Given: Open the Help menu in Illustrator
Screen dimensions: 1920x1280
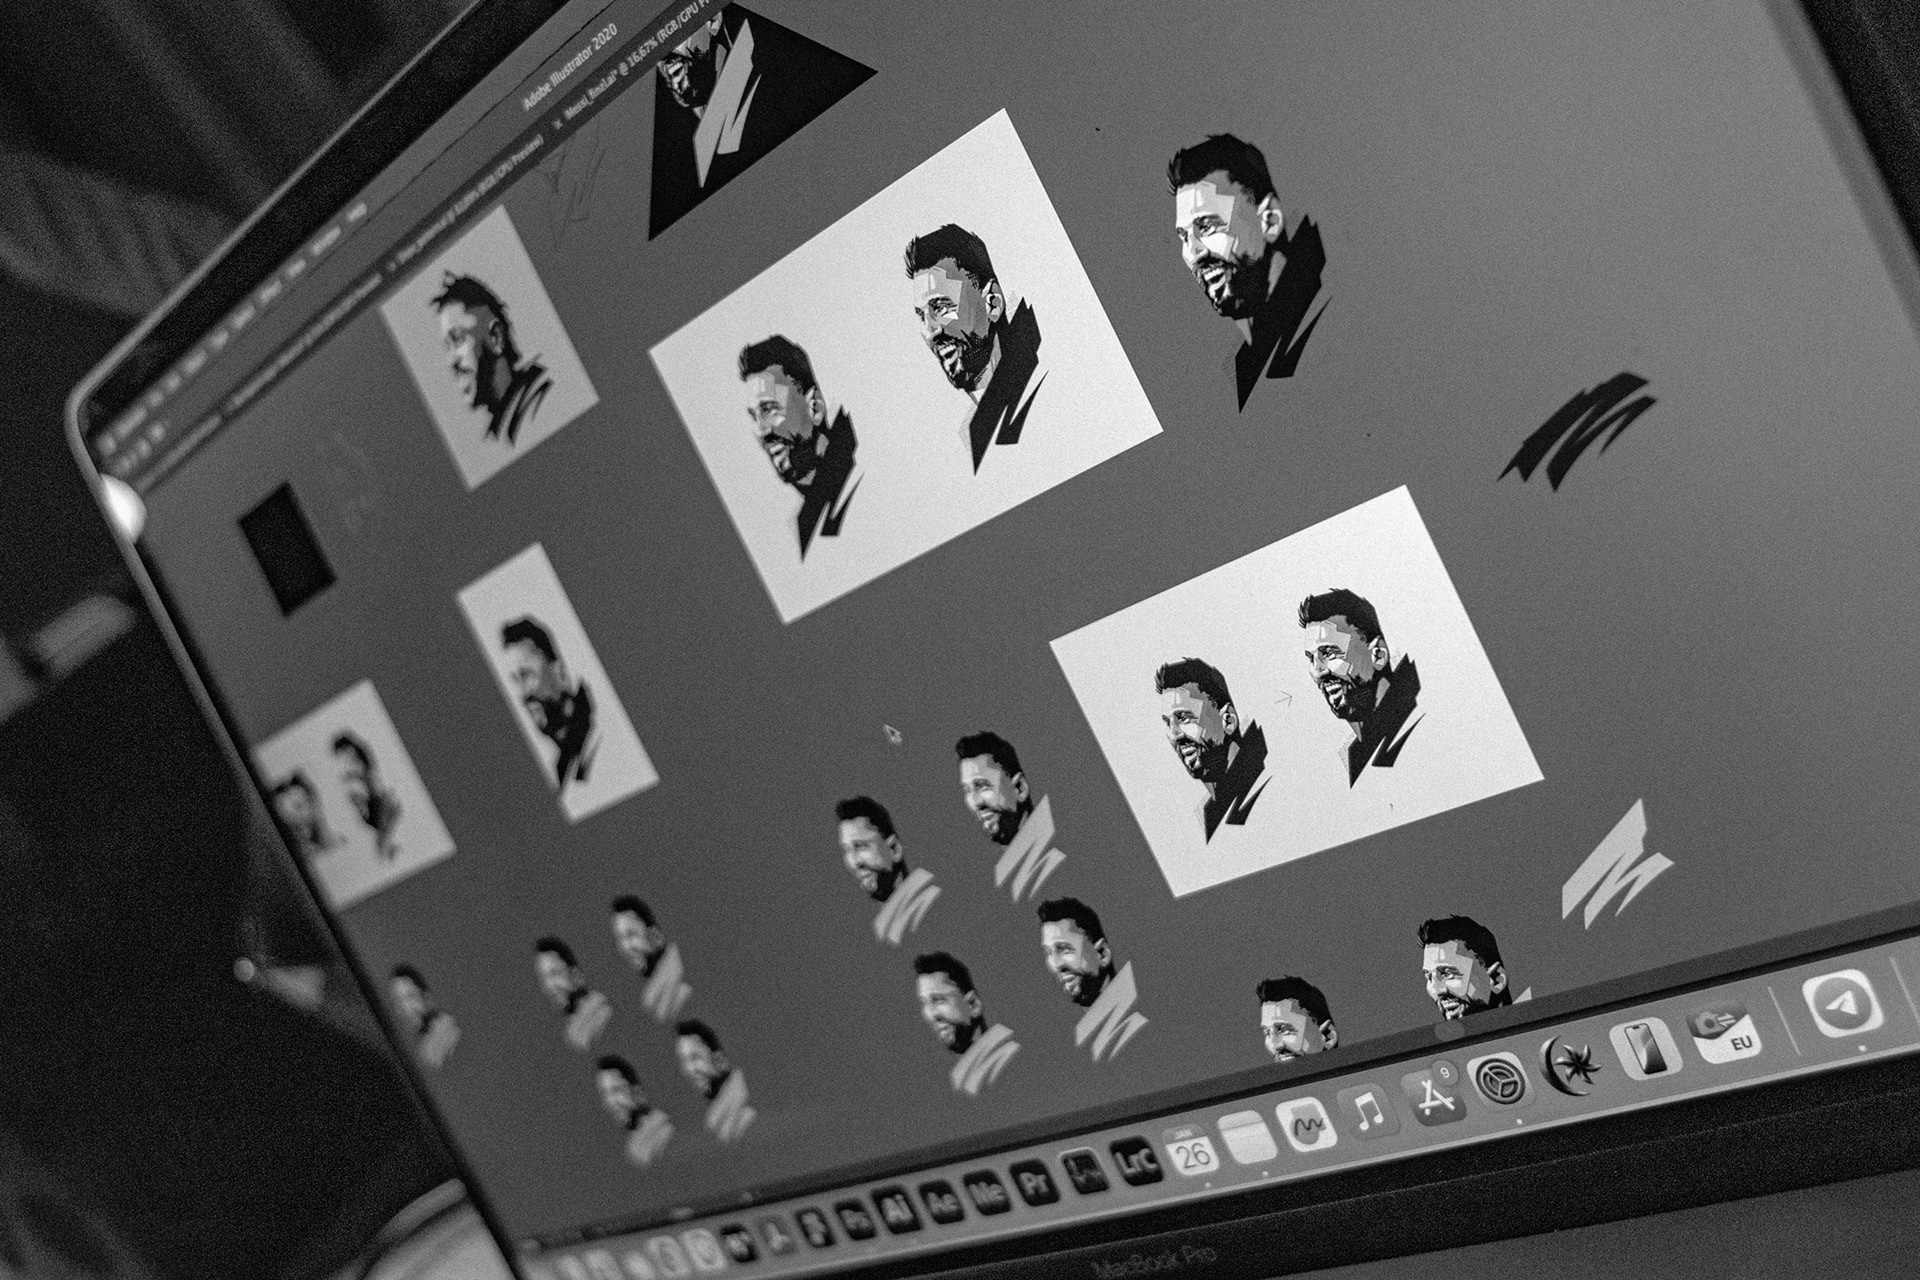Looking at the screenshot, I should [x=356, y=212].
